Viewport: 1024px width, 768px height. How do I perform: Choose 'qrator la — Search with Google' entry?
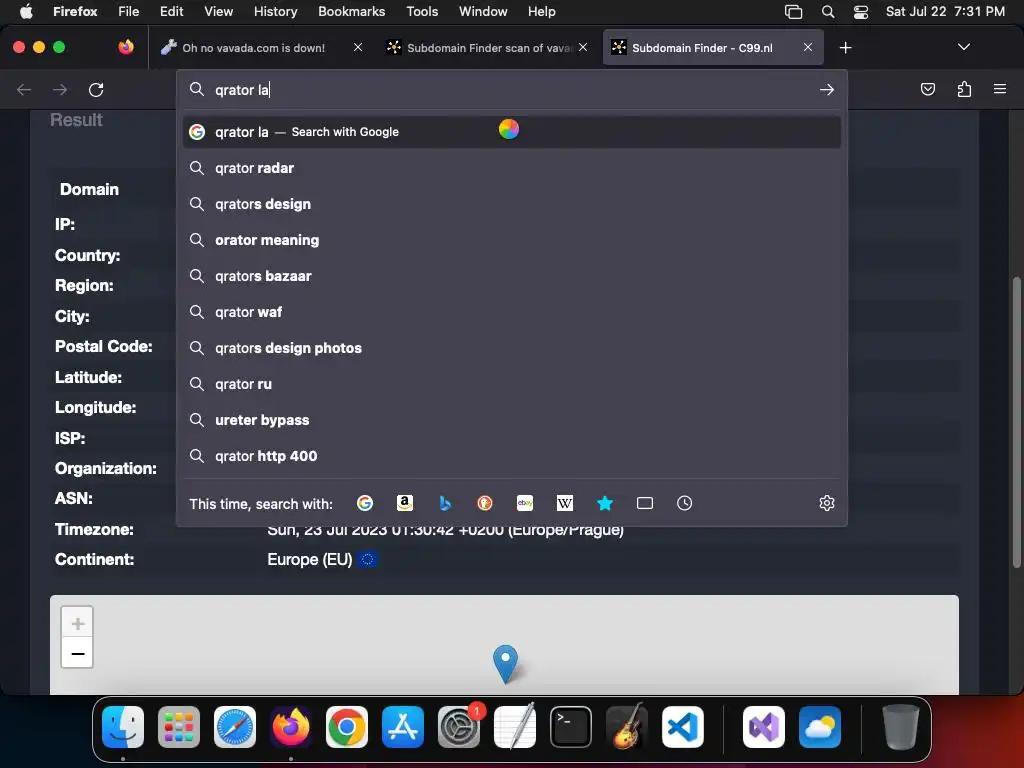tap(511, 132)
